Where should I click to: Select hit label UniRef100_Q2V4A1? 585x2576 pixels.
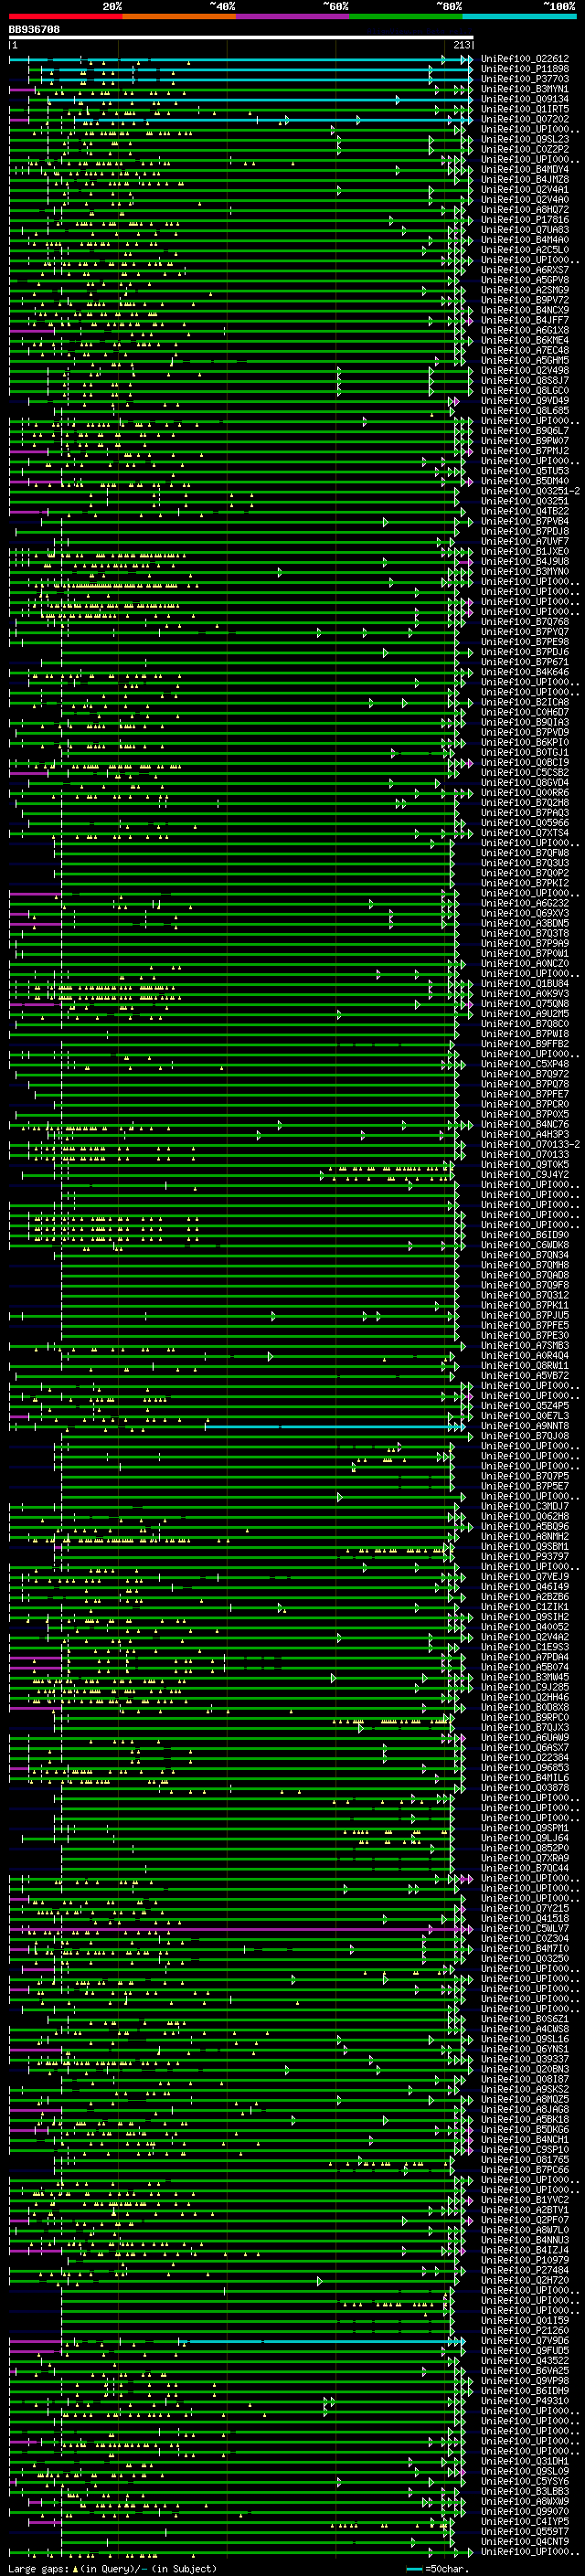(x=525, y=189)
